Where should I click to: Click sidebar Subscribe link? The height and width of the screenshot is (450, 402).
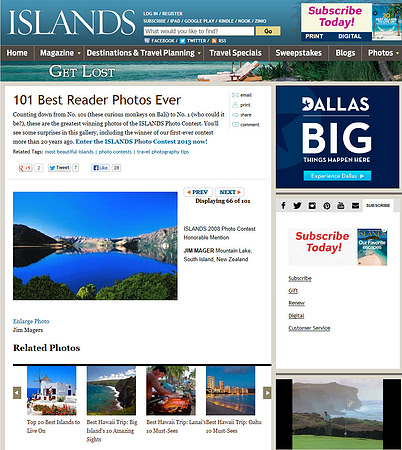coord(300,279)
